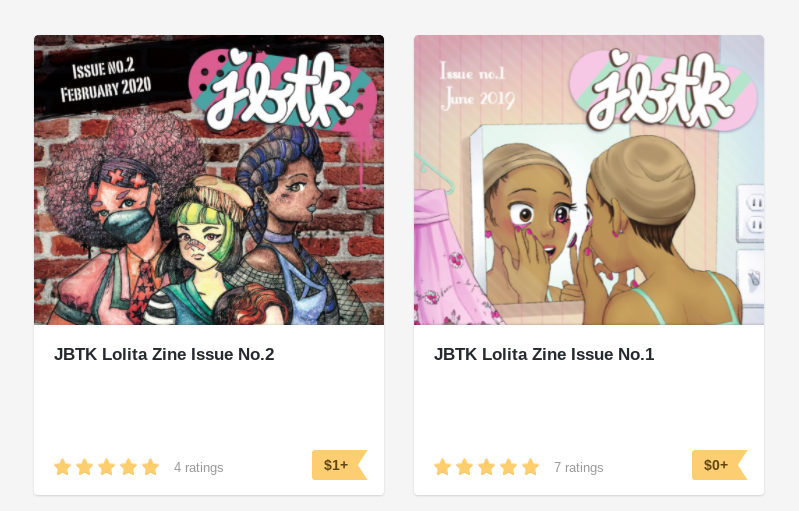Click the fifth star on Issue No.1

coord(530,467)
